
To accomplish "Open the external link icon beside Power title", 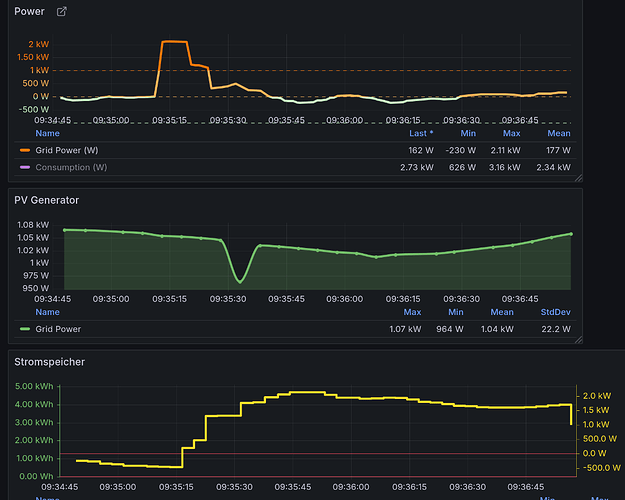I will [62, 12].
